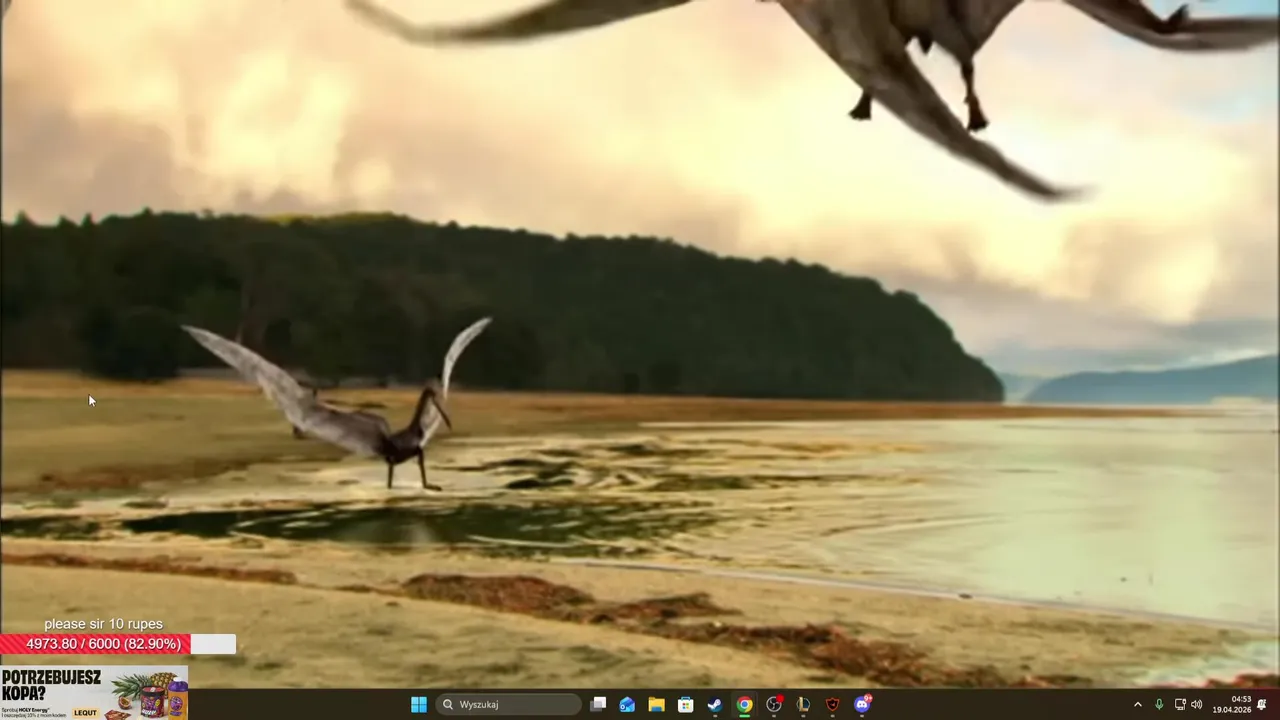Open the Windows Start menu
This screenshot has width=1280, height=720.
click(419, 704)
